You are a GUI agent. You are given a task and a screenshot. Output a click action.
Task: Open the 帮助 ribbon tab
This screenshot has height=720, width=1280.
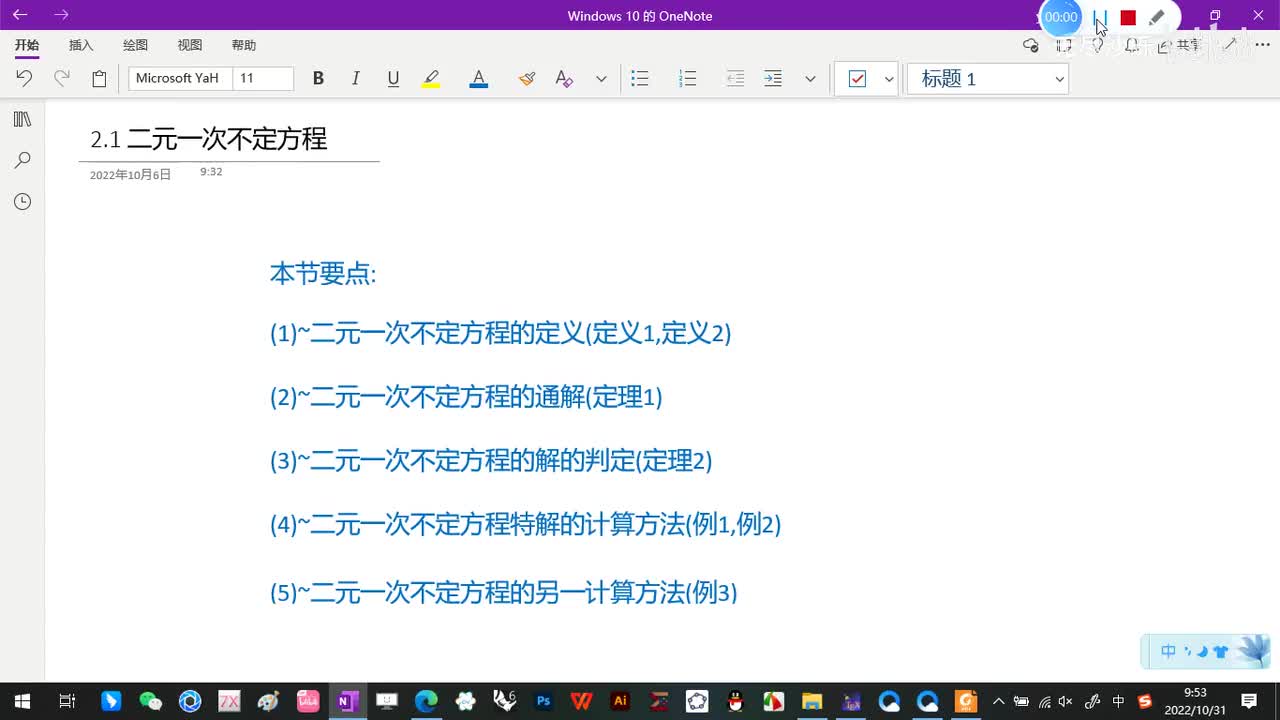click(x=244, y=45)
